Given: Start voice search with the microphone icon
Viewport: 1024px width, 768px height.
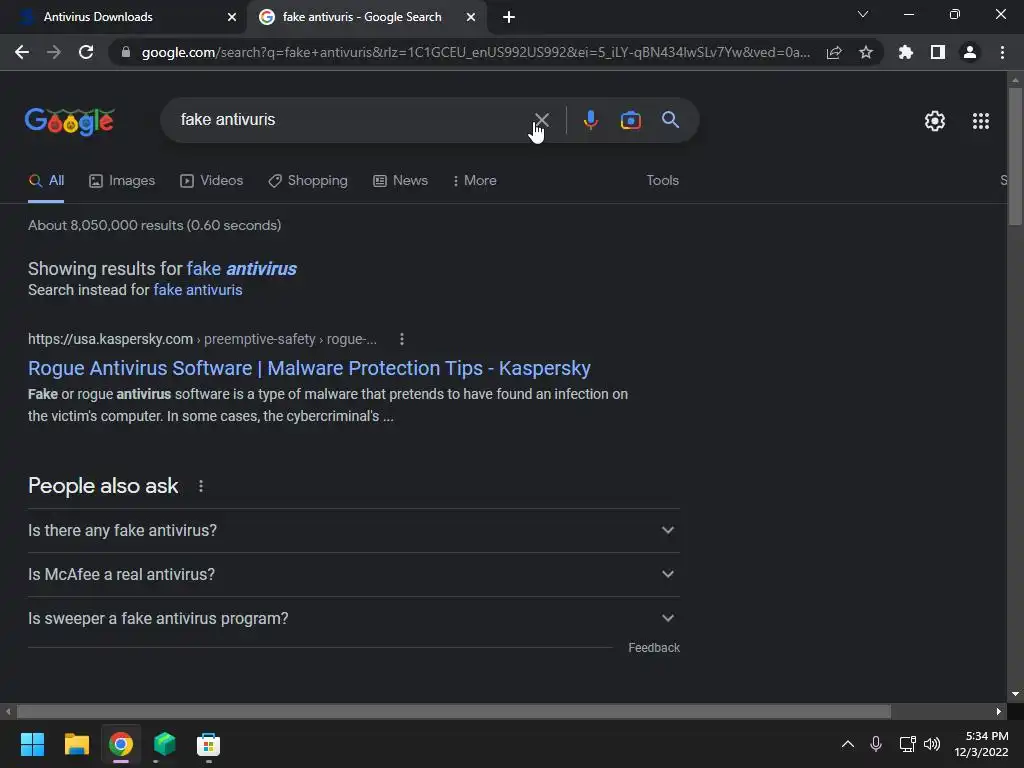Looking at the screenshot, I should pos(590,120).
